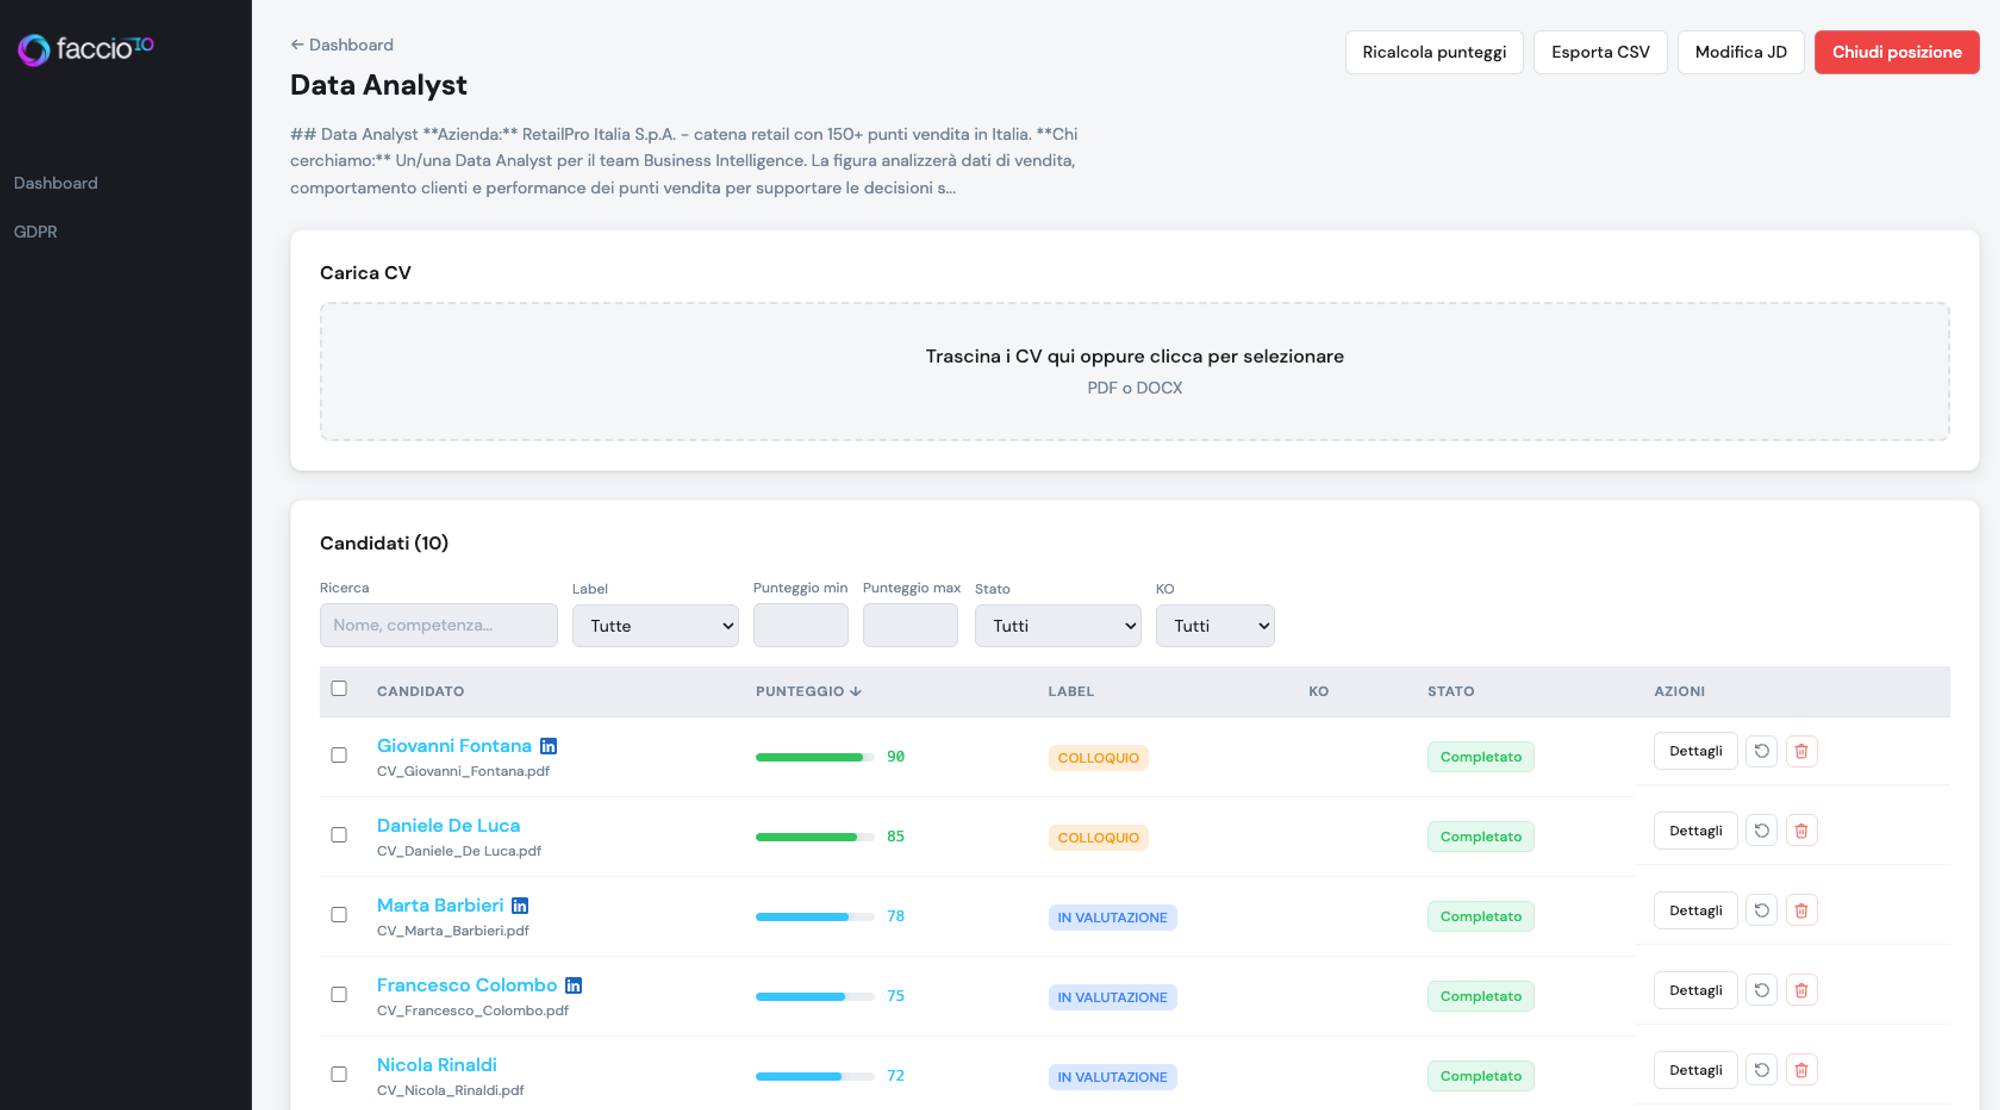The height and width of the screenshot is (1110, 2000).
Task: Delete Daniele De Luca with trash icon
Action: pyautogui.click(x=1801, y=831)
